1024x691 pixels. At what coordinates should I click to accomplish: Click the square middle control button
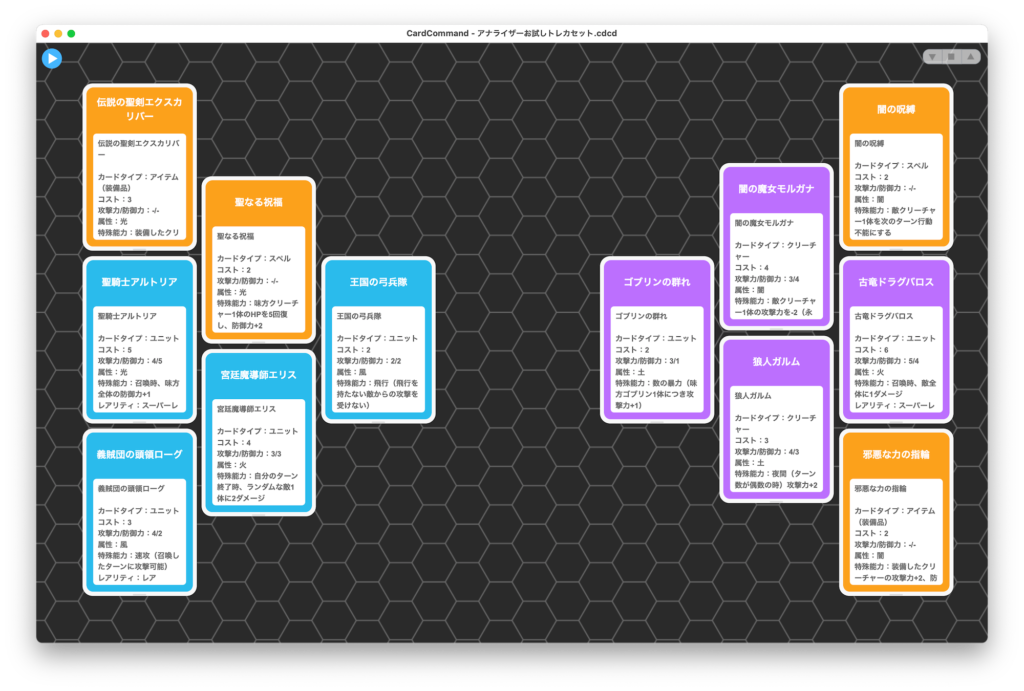point(951,57)
